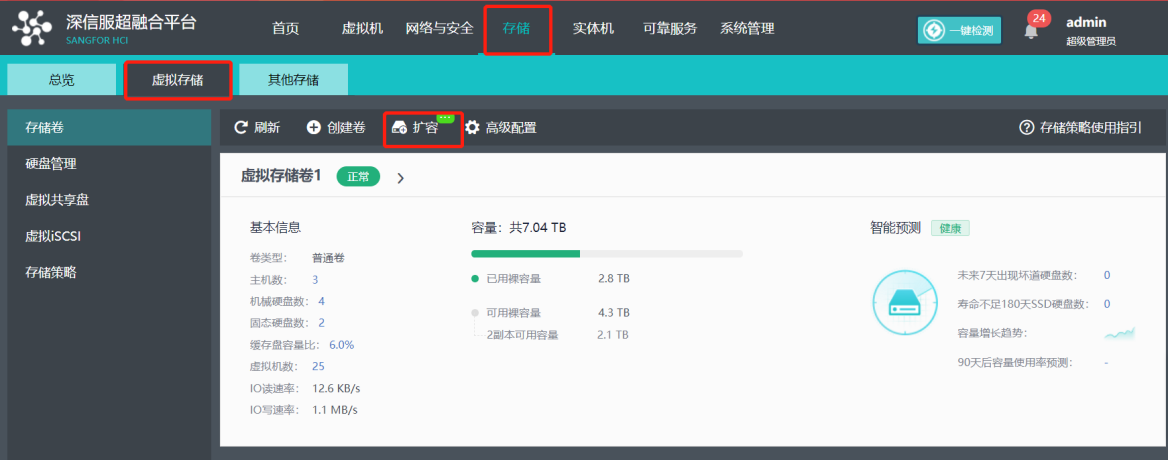
Task: Click the 一键检测 one-click detection button
Action: [959, 30]
